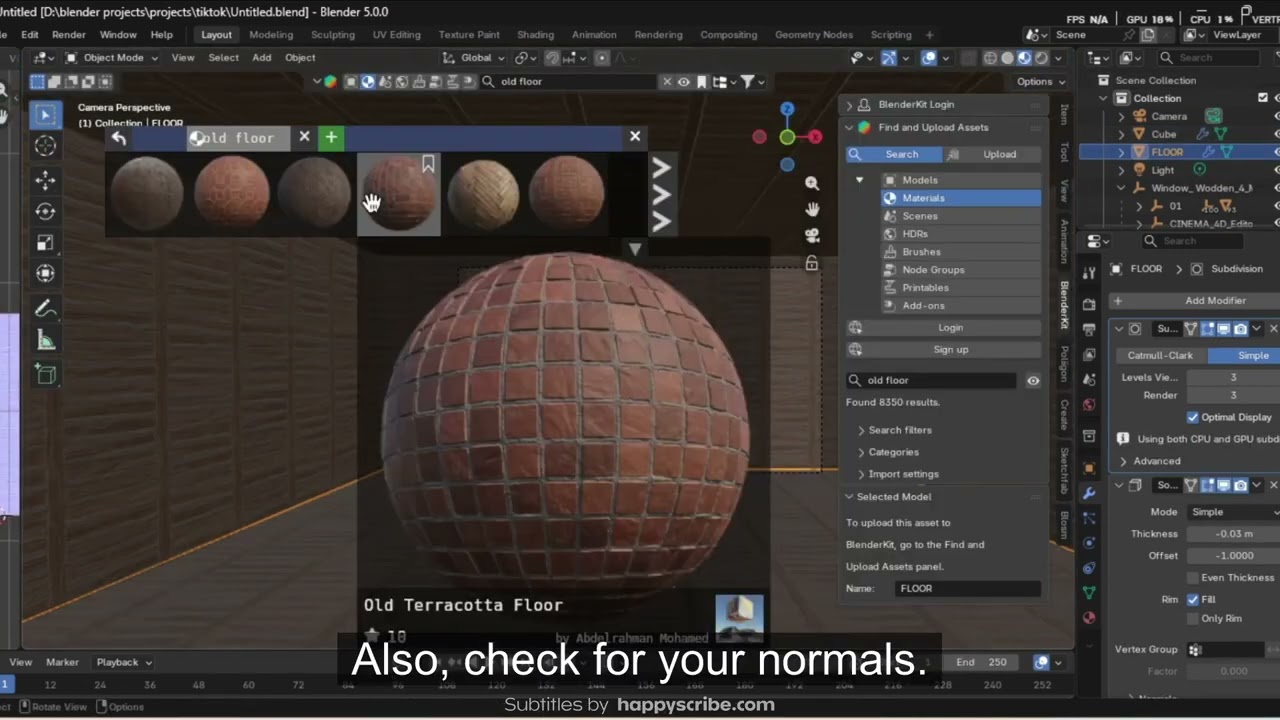Viewport: 1280px width, 720px height.
Task: Select the Measure tool
Action: pyautogui.click(x=45, y=341)
